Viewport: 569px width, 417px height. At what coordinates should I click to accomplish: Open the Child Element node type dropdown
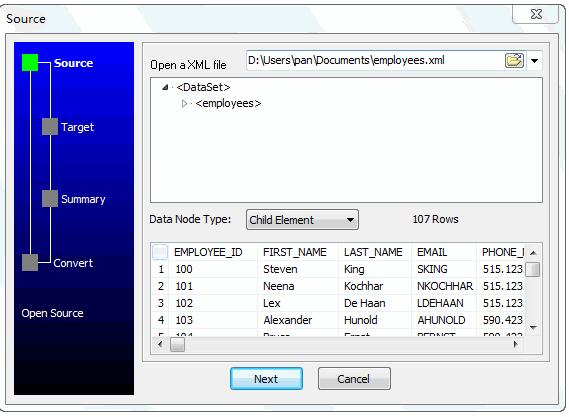tap(302, 220)
